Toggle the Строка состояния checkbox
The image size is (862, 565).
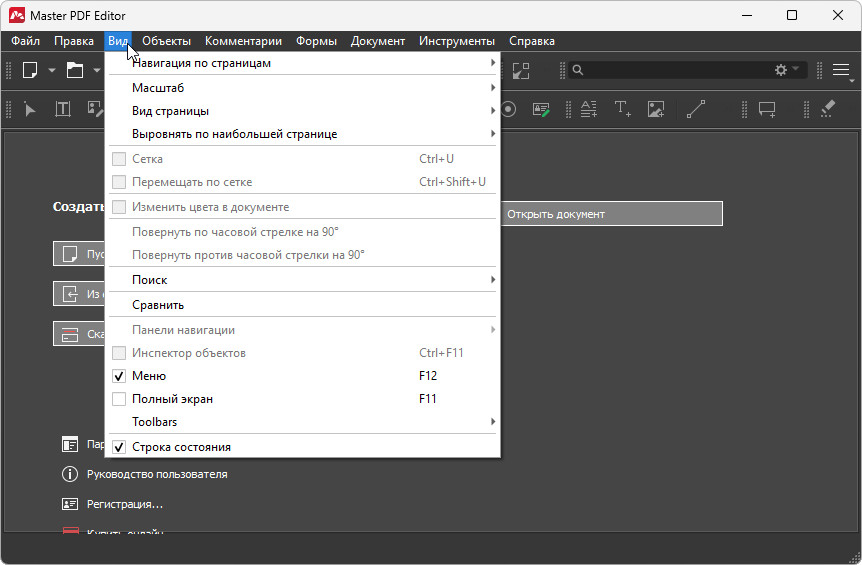pos(120,447)
